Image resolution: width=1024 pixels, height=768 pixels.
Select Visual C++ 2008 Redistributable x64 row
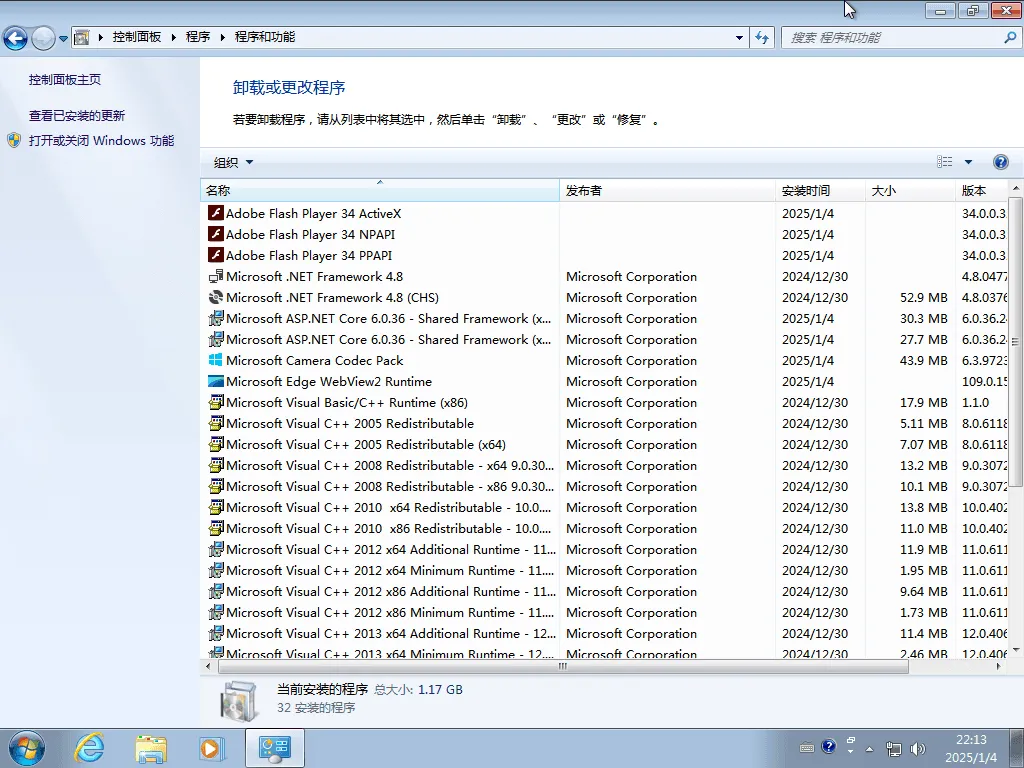[x=604, y=465]
